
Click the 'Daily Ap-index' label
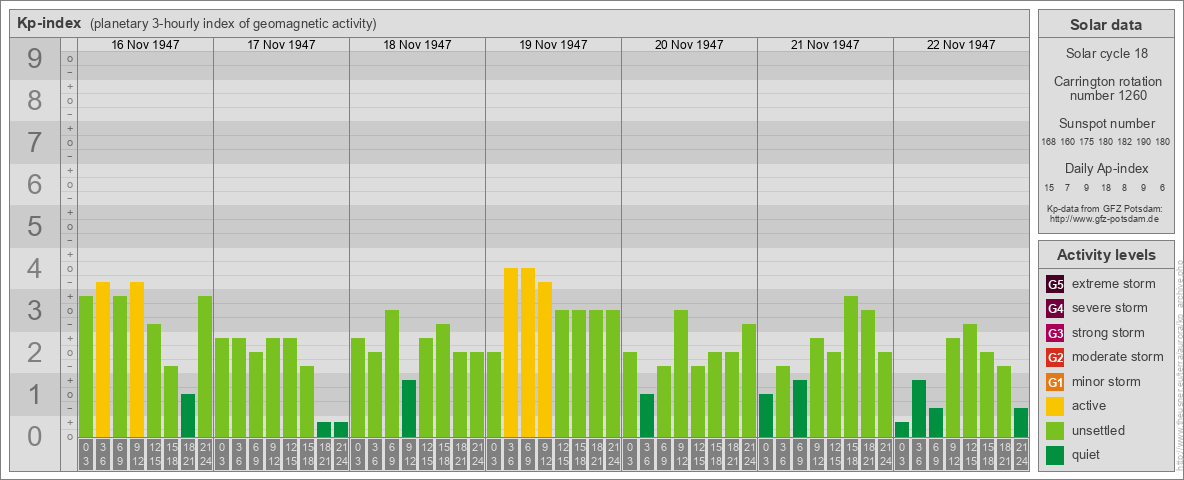coord(1107,168)
